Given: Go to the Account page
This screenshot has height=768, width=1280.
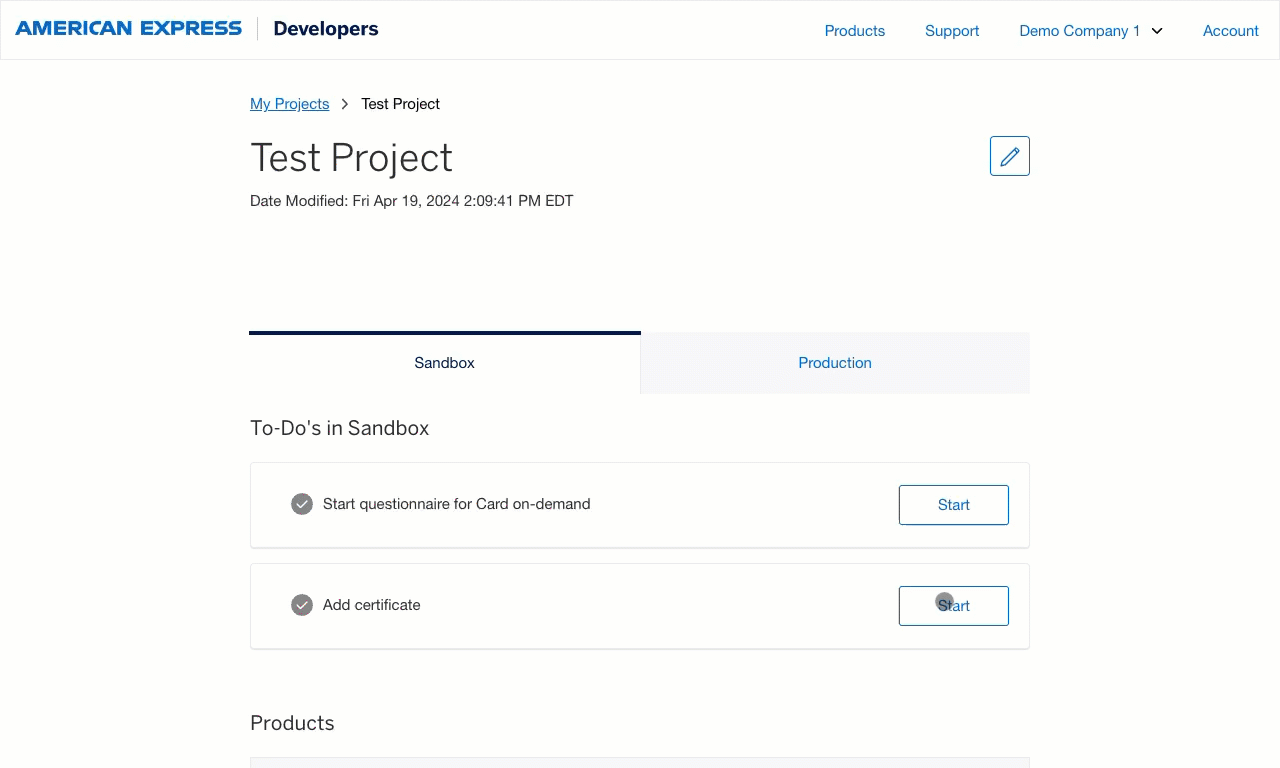Looking at the screenshot, I should tap(1230, 31).
